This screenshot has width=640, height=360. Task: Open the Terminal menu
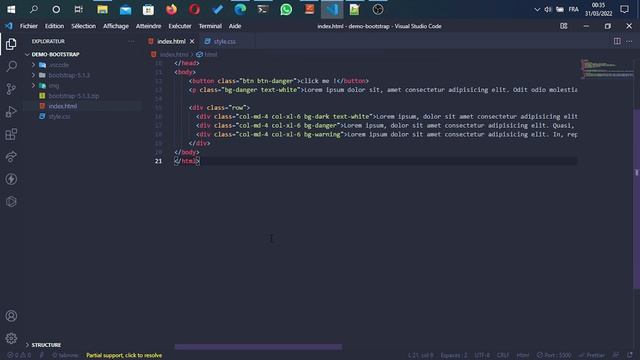coord(210,26)
